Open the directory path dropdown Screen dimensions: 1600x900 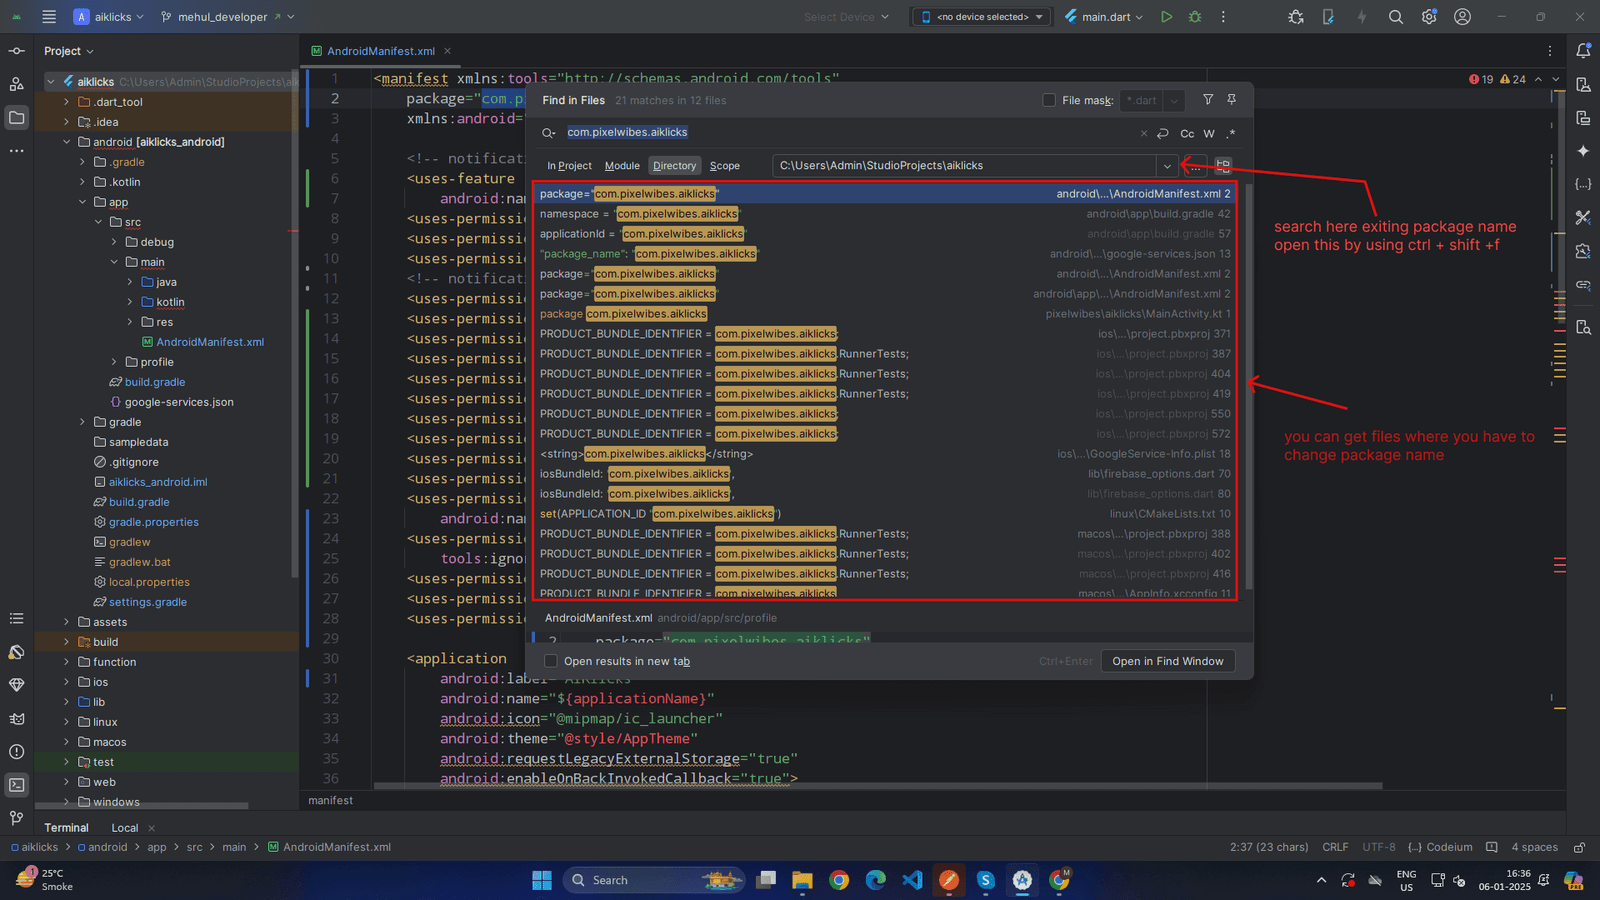[1166, 166]
